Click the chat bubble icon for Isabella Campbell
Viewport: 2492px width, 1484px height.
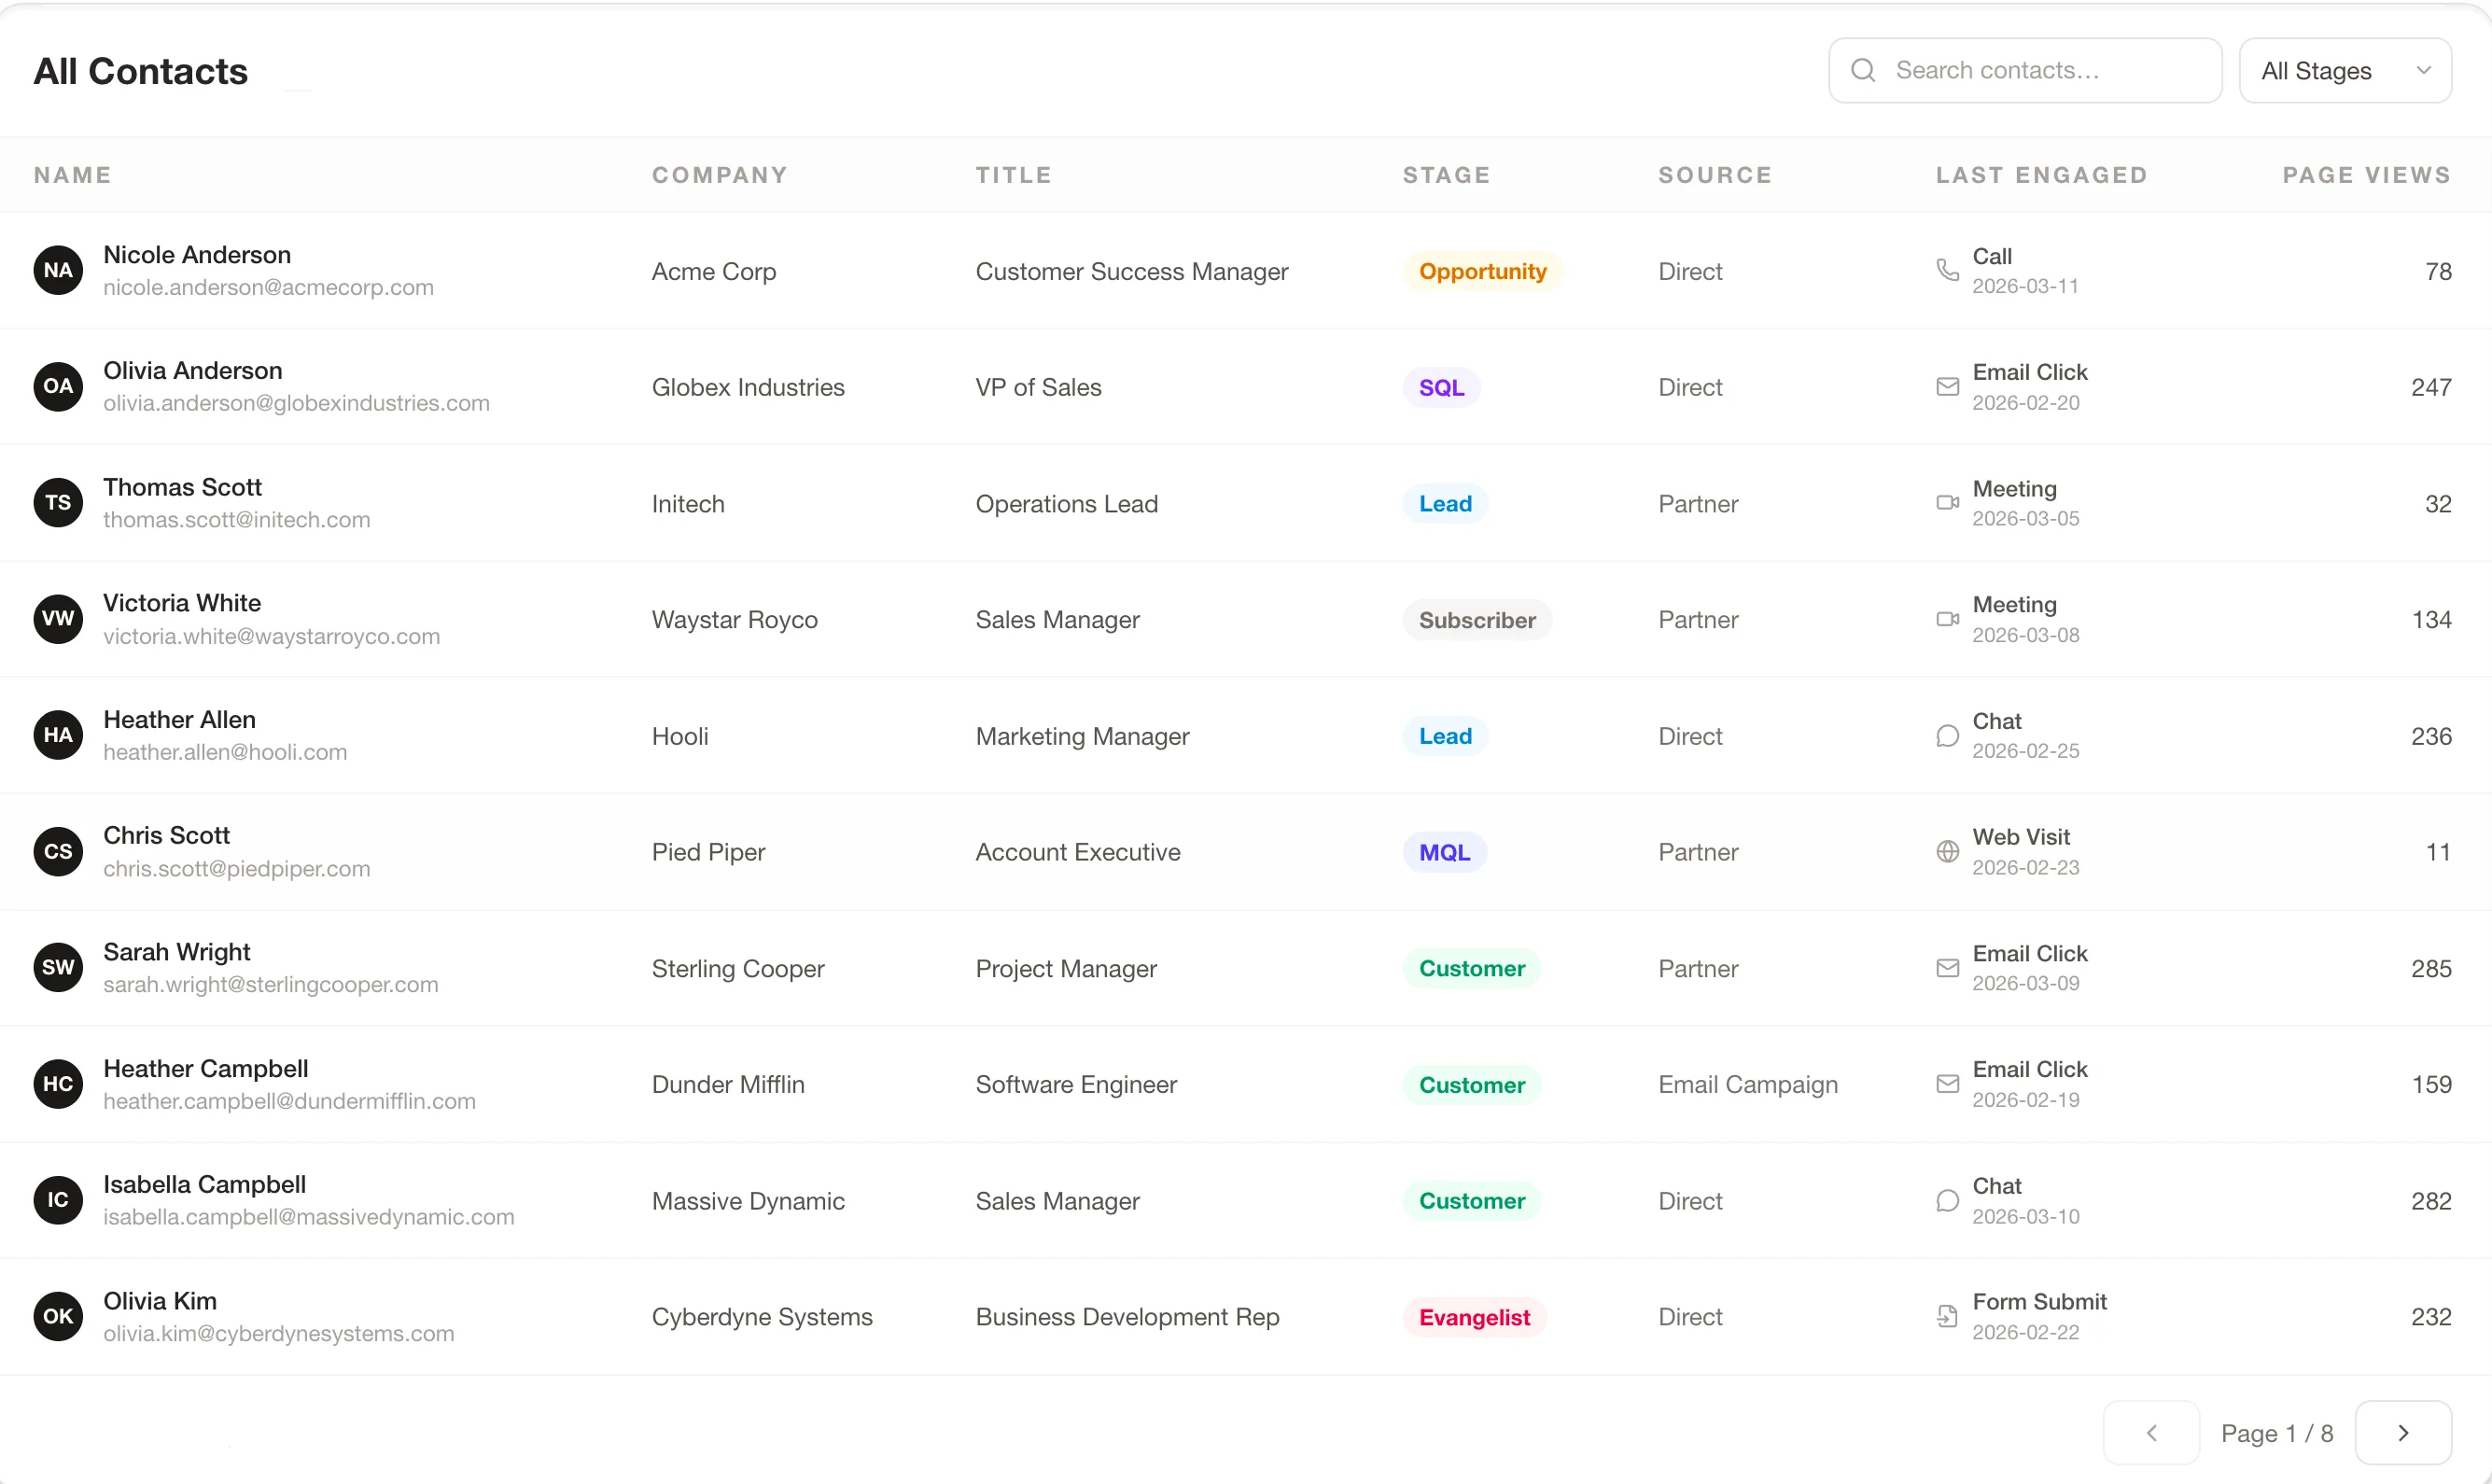[1947, 1200]
